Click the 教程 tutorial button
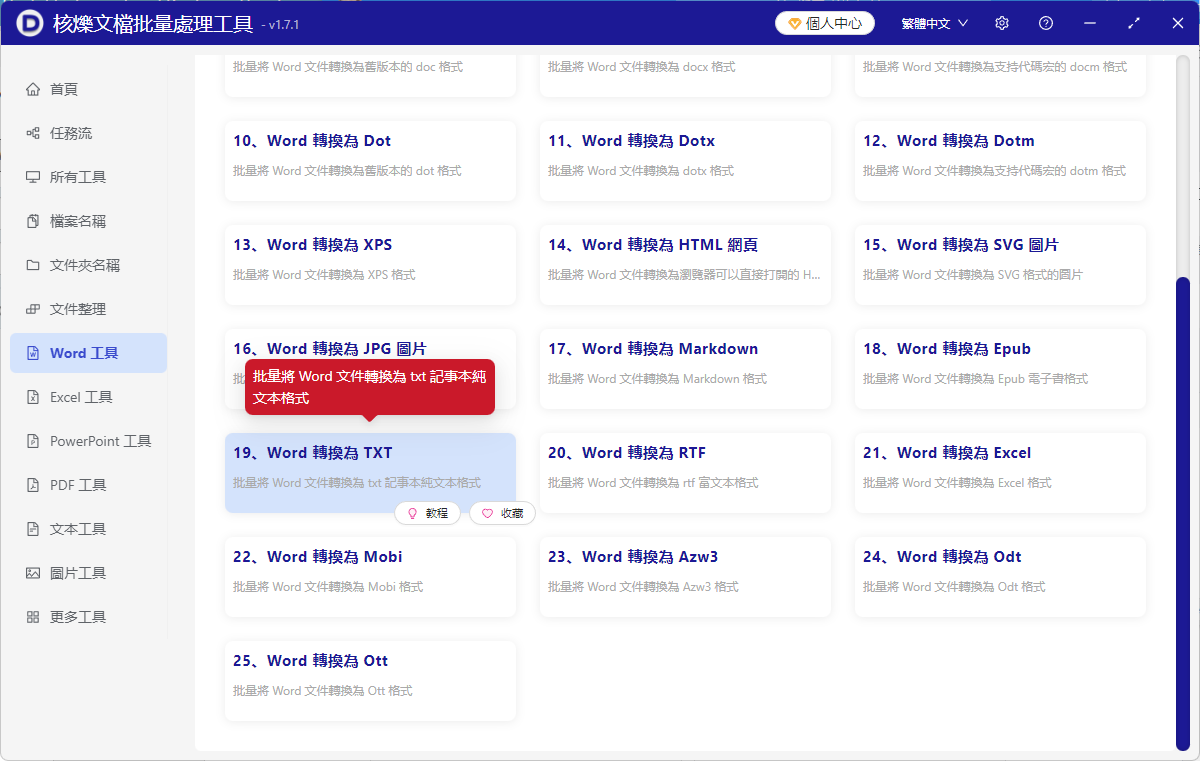 (427, 513)
